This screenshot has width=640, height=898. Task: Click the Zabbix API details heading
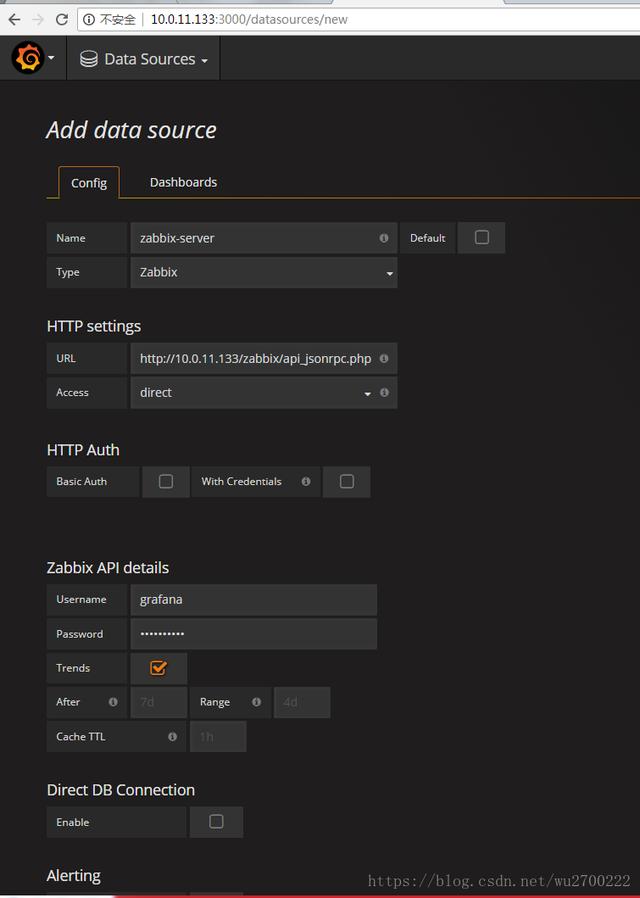click(x=108, y=568)
